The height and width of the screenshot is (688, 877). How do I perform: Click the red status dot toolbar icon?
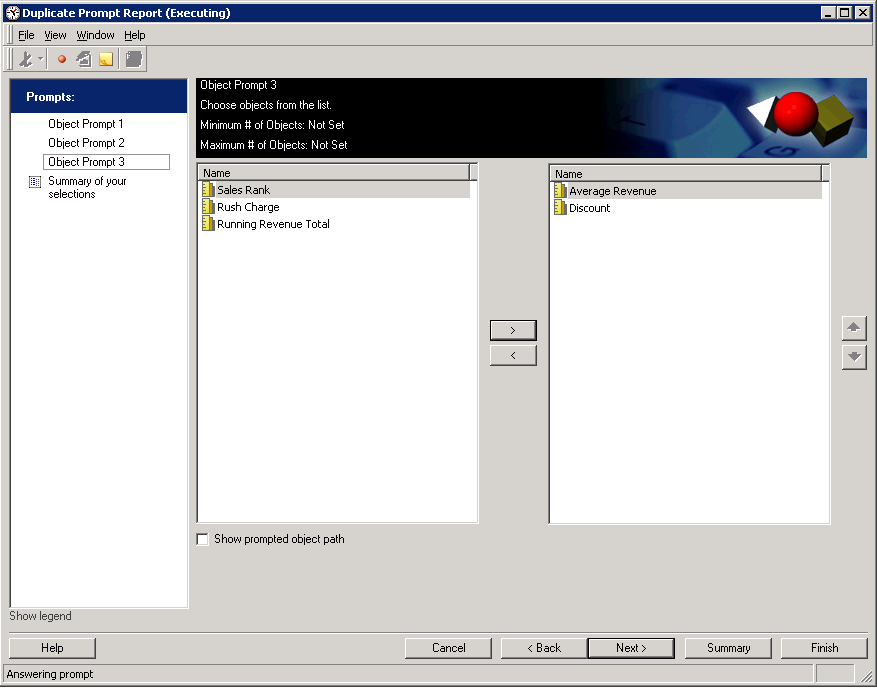pos(62,58)
